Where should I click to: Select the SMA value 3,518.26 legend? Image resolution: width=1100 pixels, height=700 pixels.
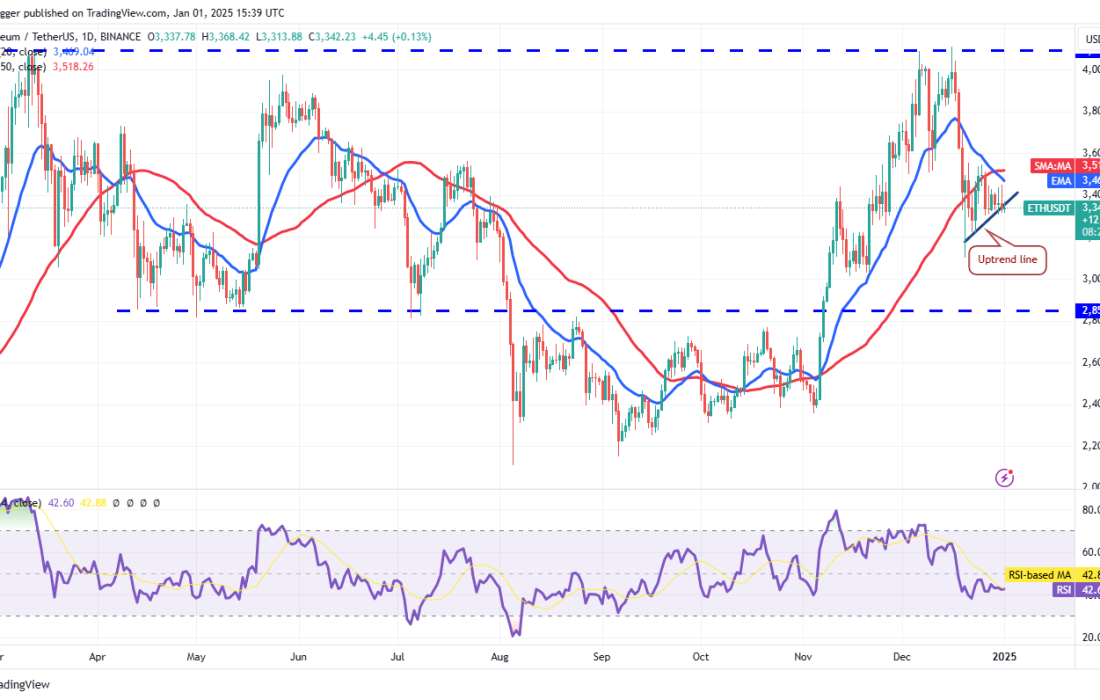[77, 67]
